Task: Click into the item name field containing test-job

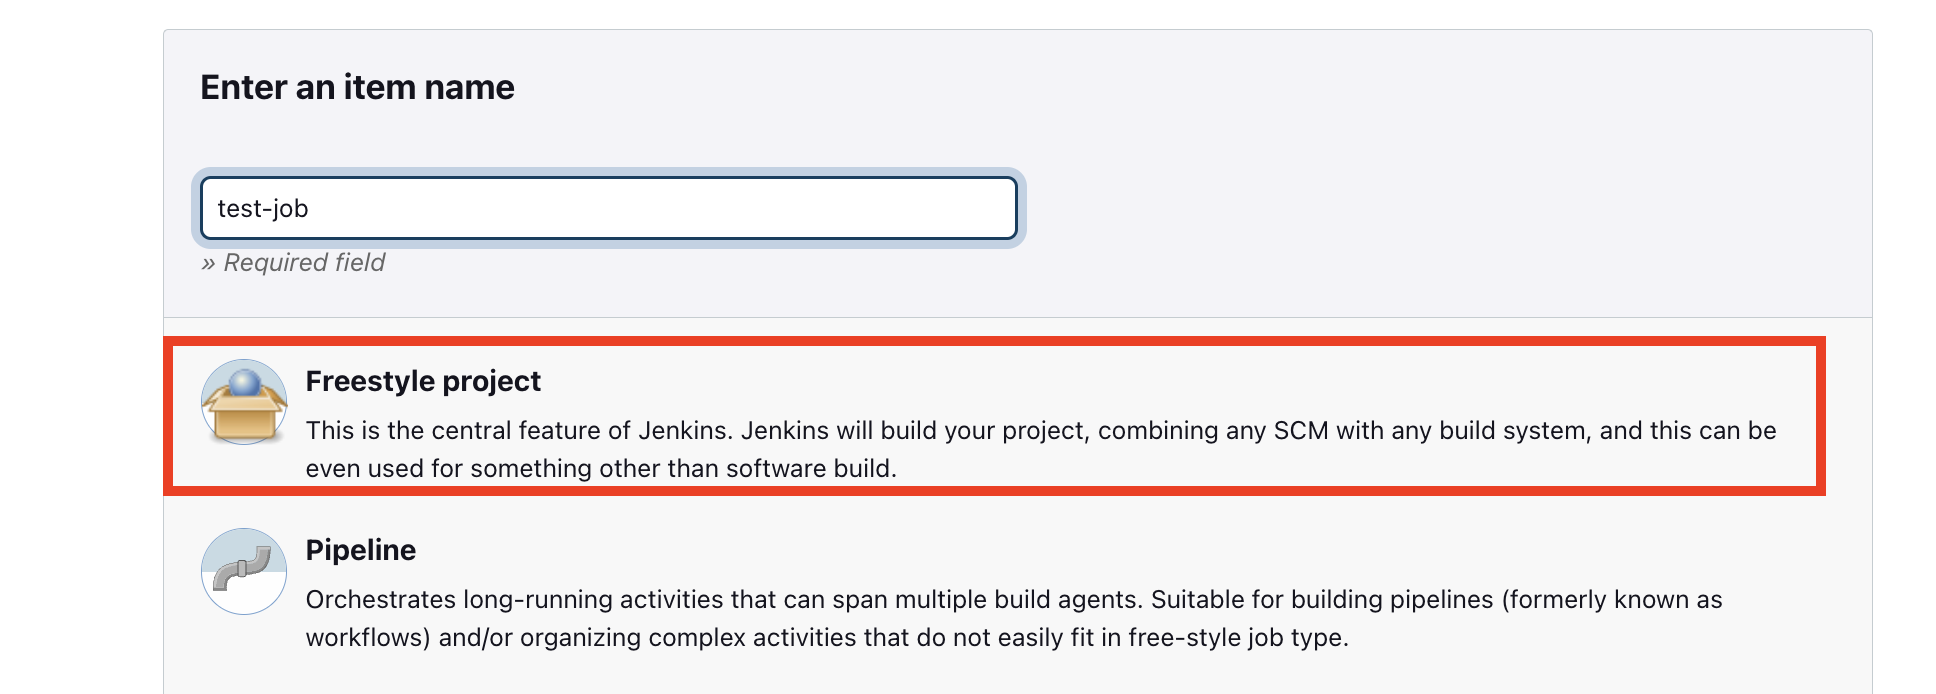Action: [x=609, y=208]
